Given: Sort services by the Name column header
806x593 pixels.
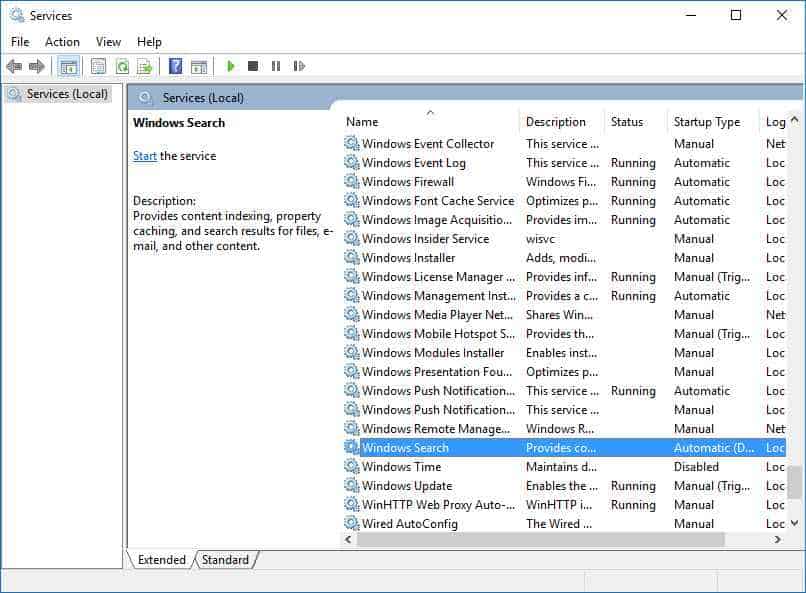Looking at the screenshot, I should [362, 122].
